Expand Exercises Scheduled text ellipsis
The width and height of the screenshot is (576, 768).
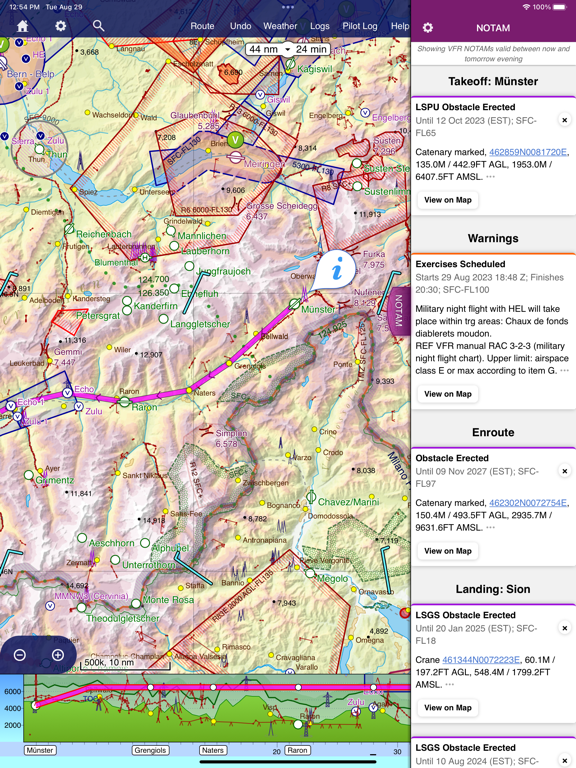tap(564, 370)
